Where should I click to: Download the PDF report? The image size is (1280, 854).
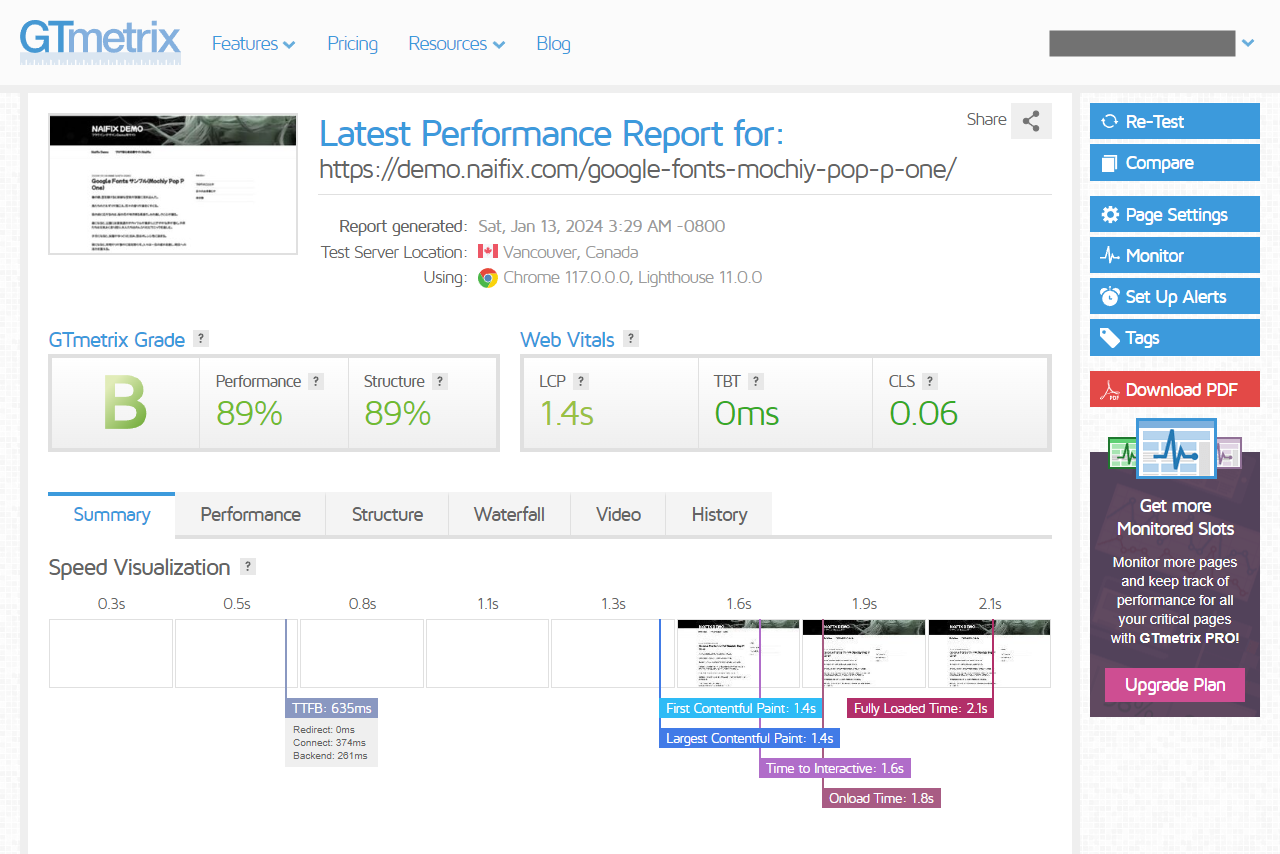pos(1175,389)
